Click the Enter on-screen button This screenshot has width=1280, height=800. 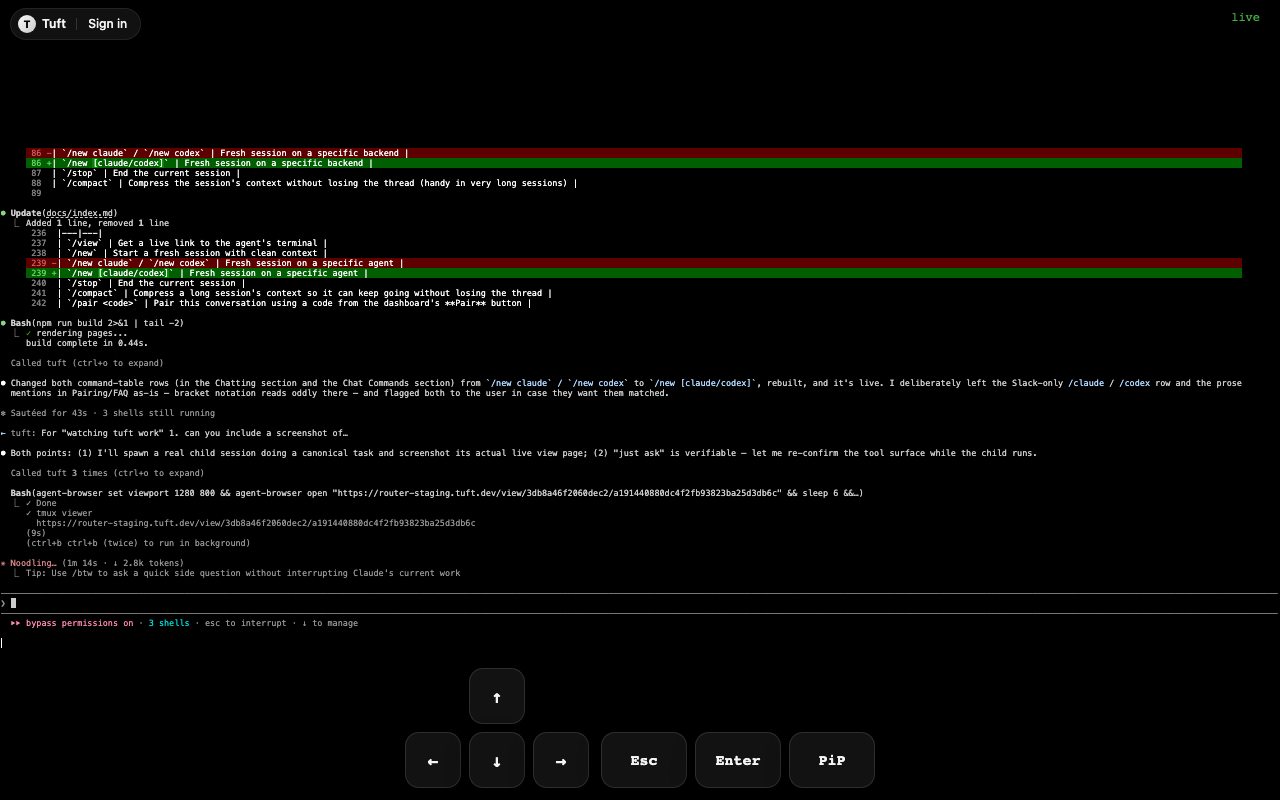click(738, 760)
